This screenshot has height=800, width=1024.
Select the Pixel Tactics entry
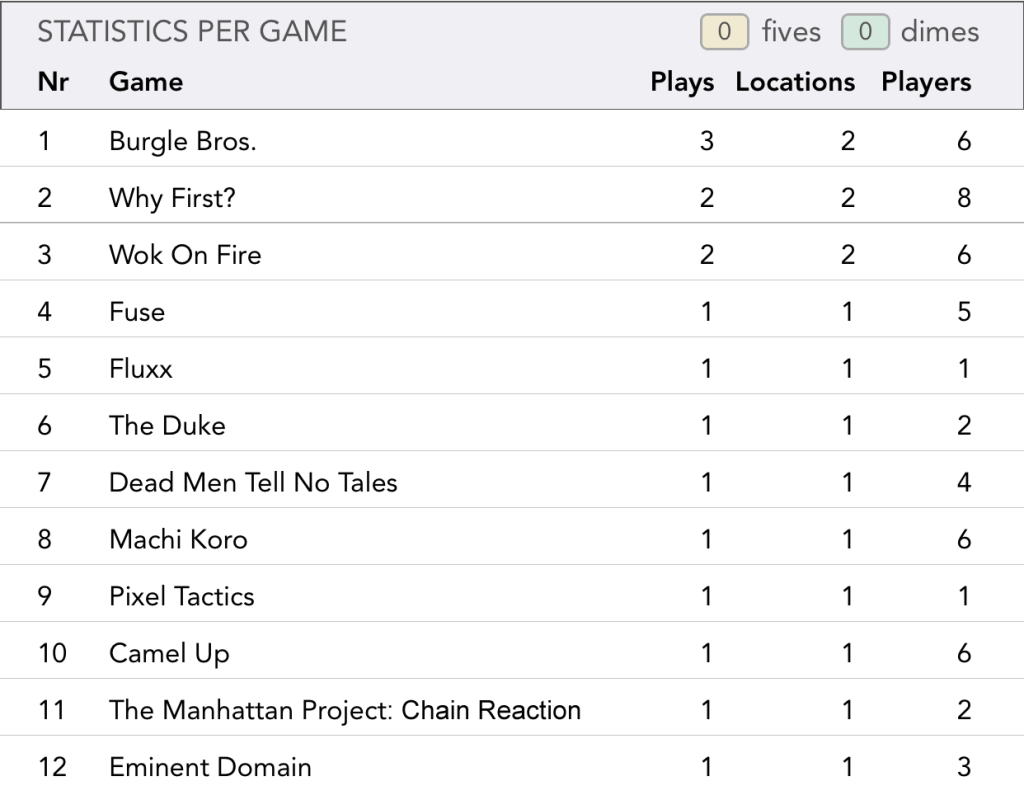click(x=182, y=597)
